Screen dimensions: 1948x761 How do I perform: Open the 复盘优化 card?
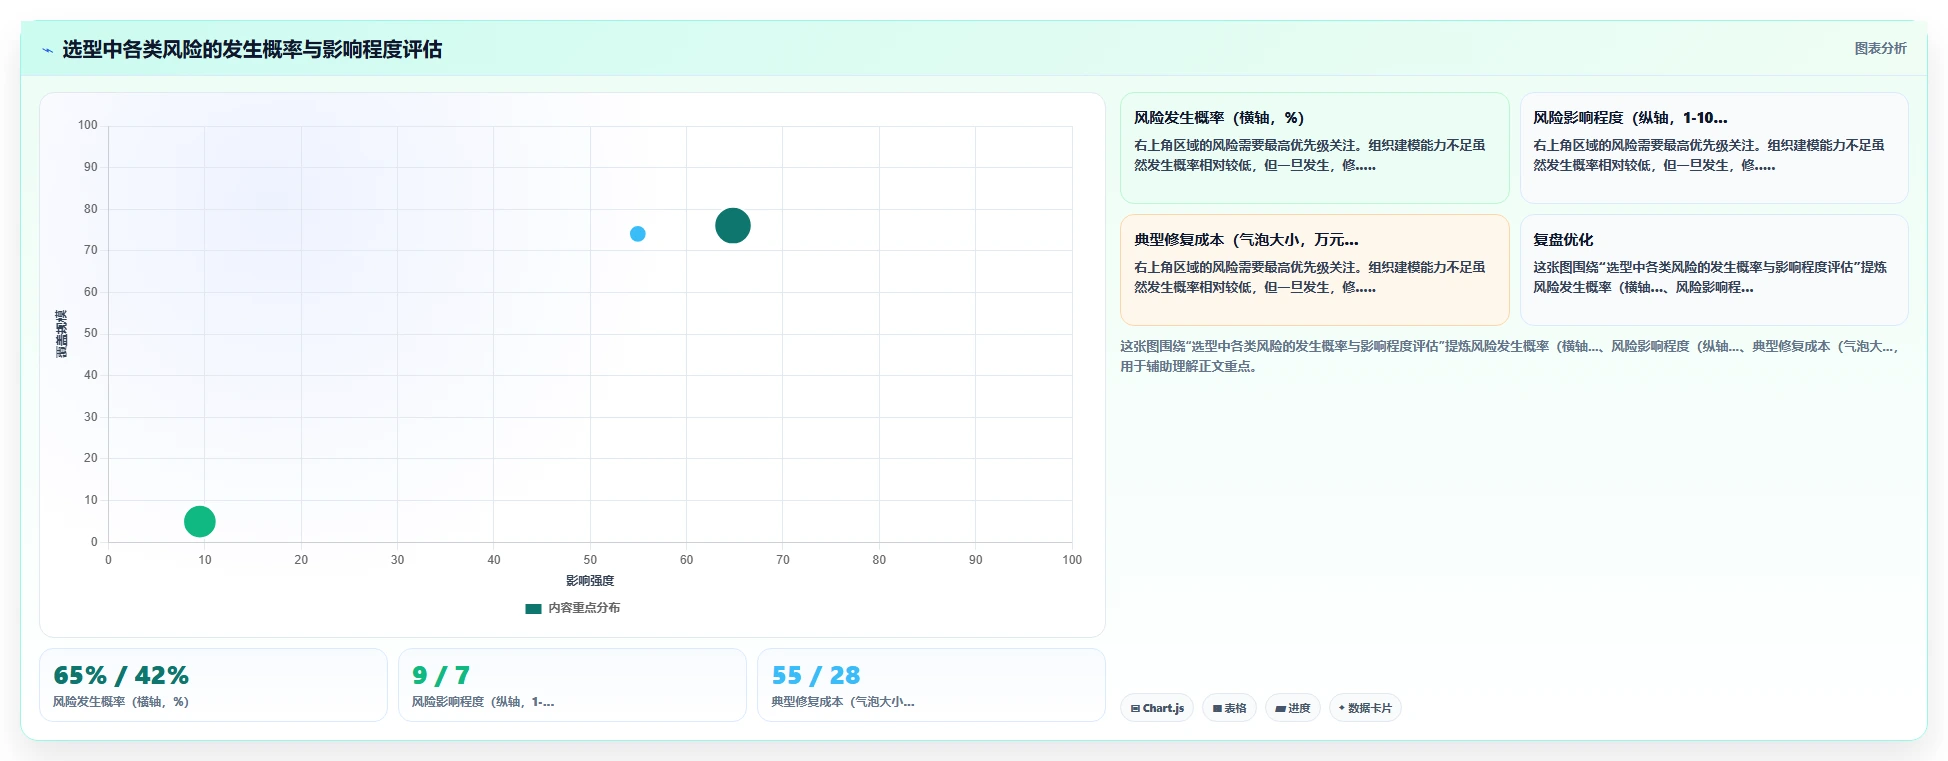tap(1714, 270)
